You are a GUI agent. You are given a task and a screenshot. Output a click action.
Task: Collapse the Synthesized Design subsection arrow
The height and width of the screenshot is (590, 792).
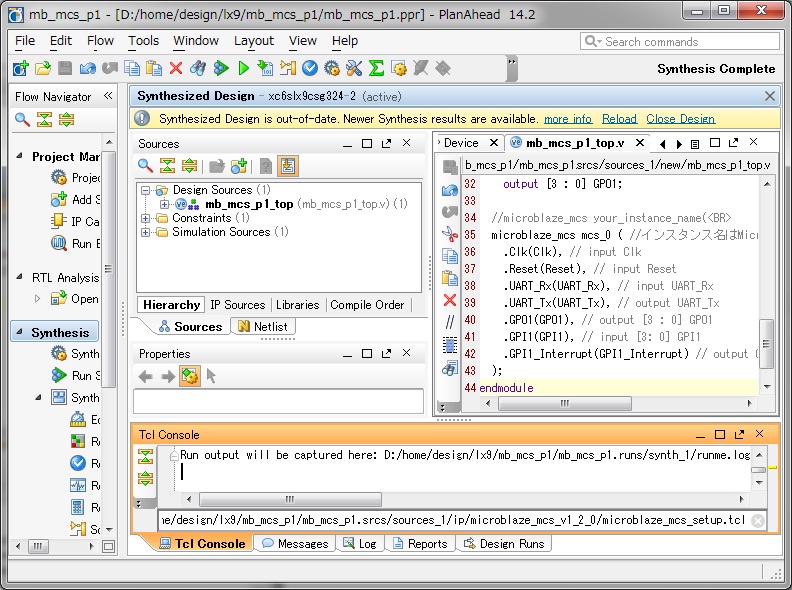click(38, 397)
